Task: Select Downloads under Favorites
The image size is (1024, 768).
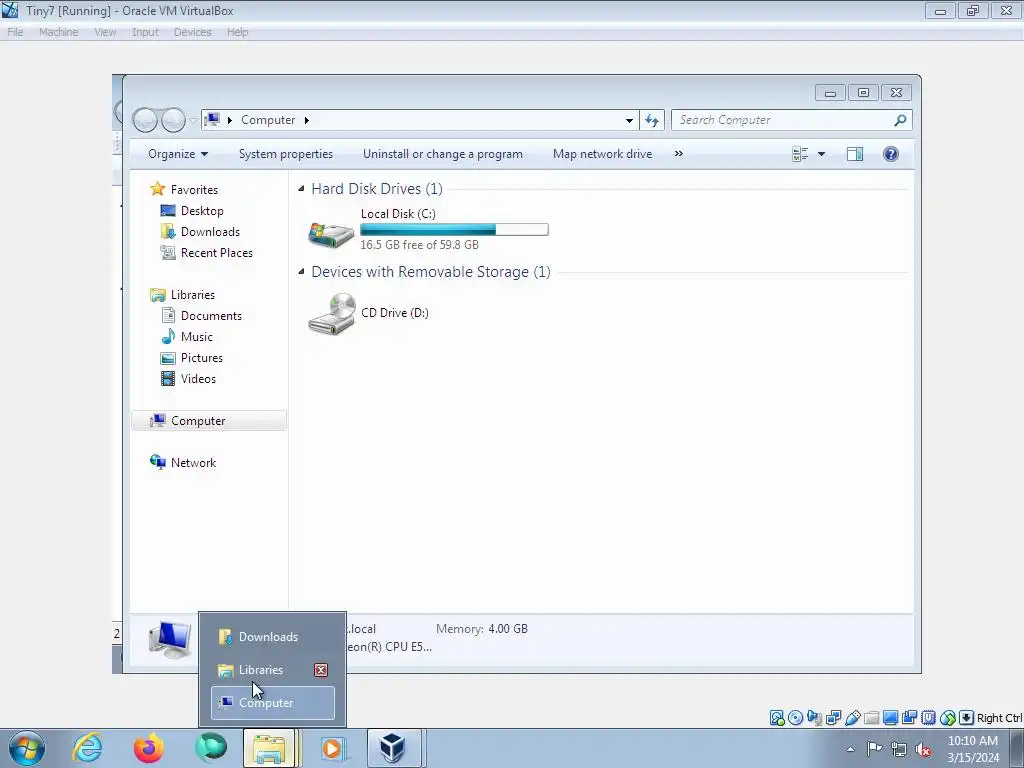Action: point(210,232)
